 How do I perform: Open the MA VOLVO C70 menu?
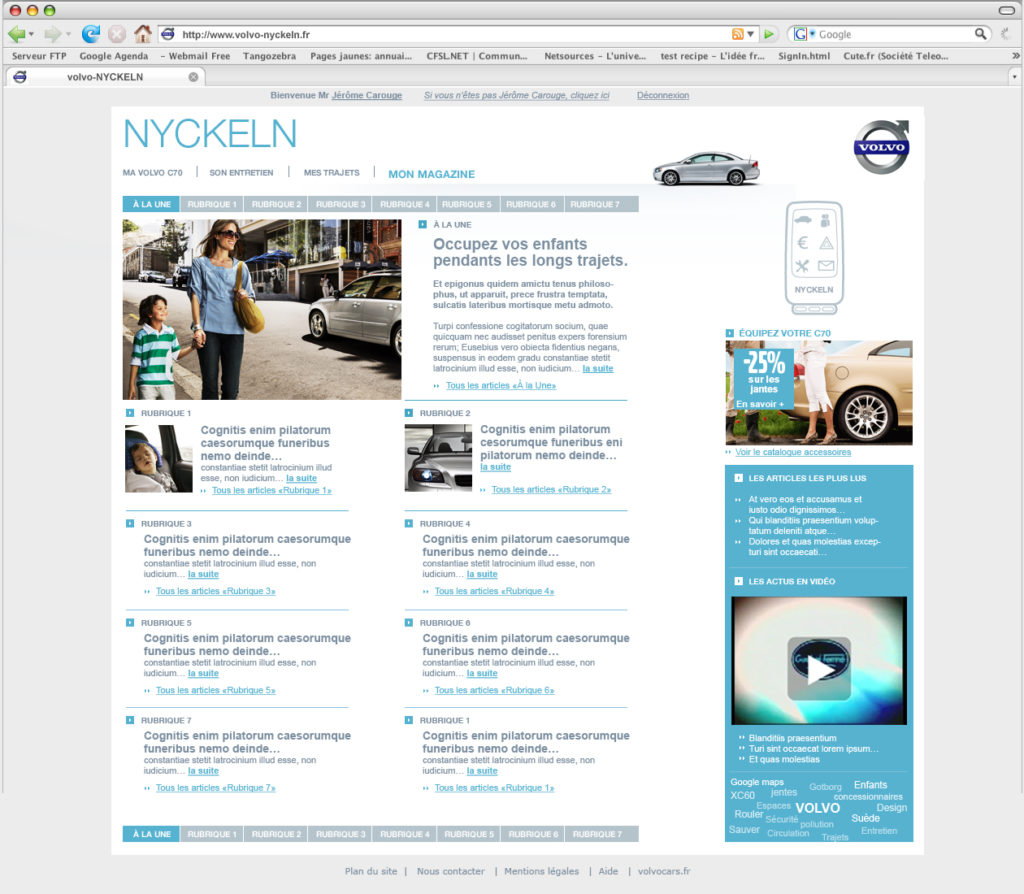153,173
